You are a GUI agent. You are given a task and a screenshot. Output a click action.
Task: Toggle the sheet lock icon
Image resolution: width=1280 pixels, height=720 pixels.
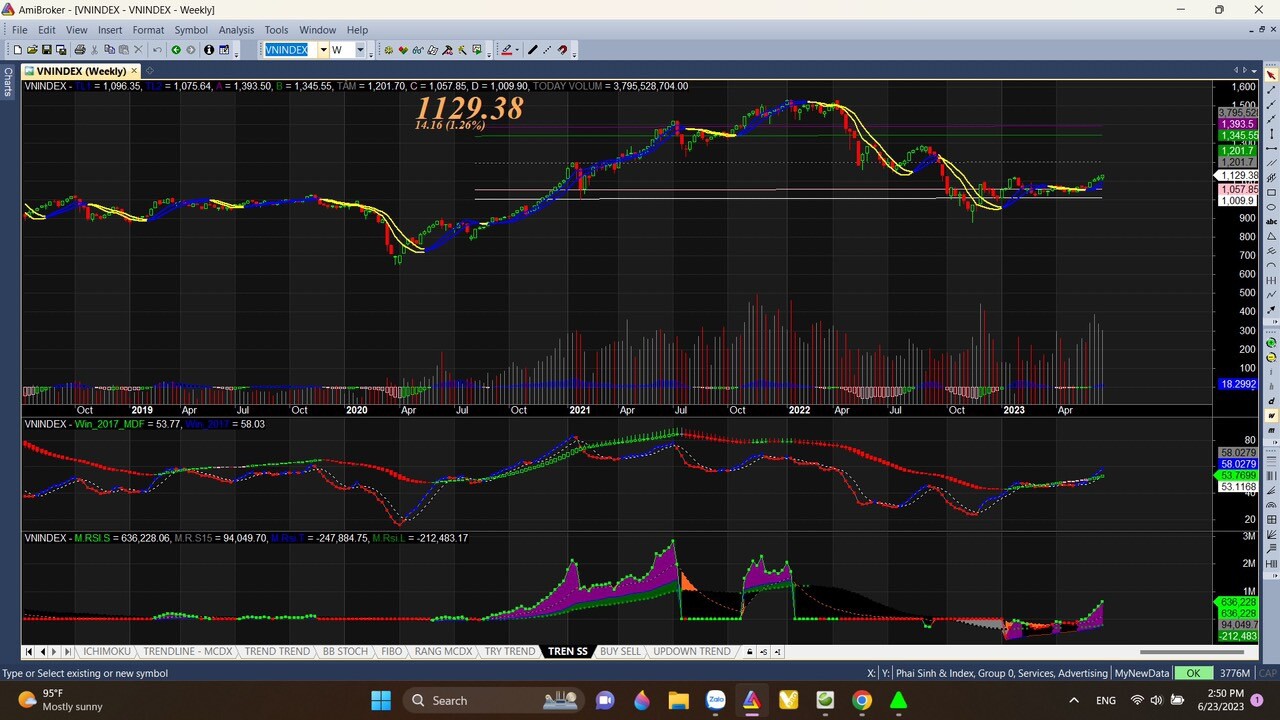(749, 651)
